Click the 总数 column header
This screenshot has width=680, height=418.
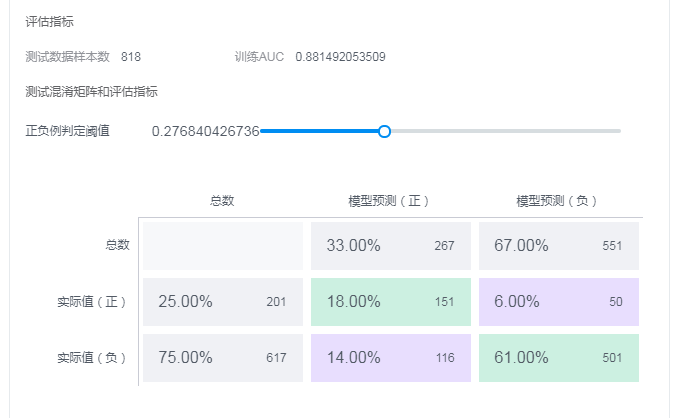click(x=222, y=201)
